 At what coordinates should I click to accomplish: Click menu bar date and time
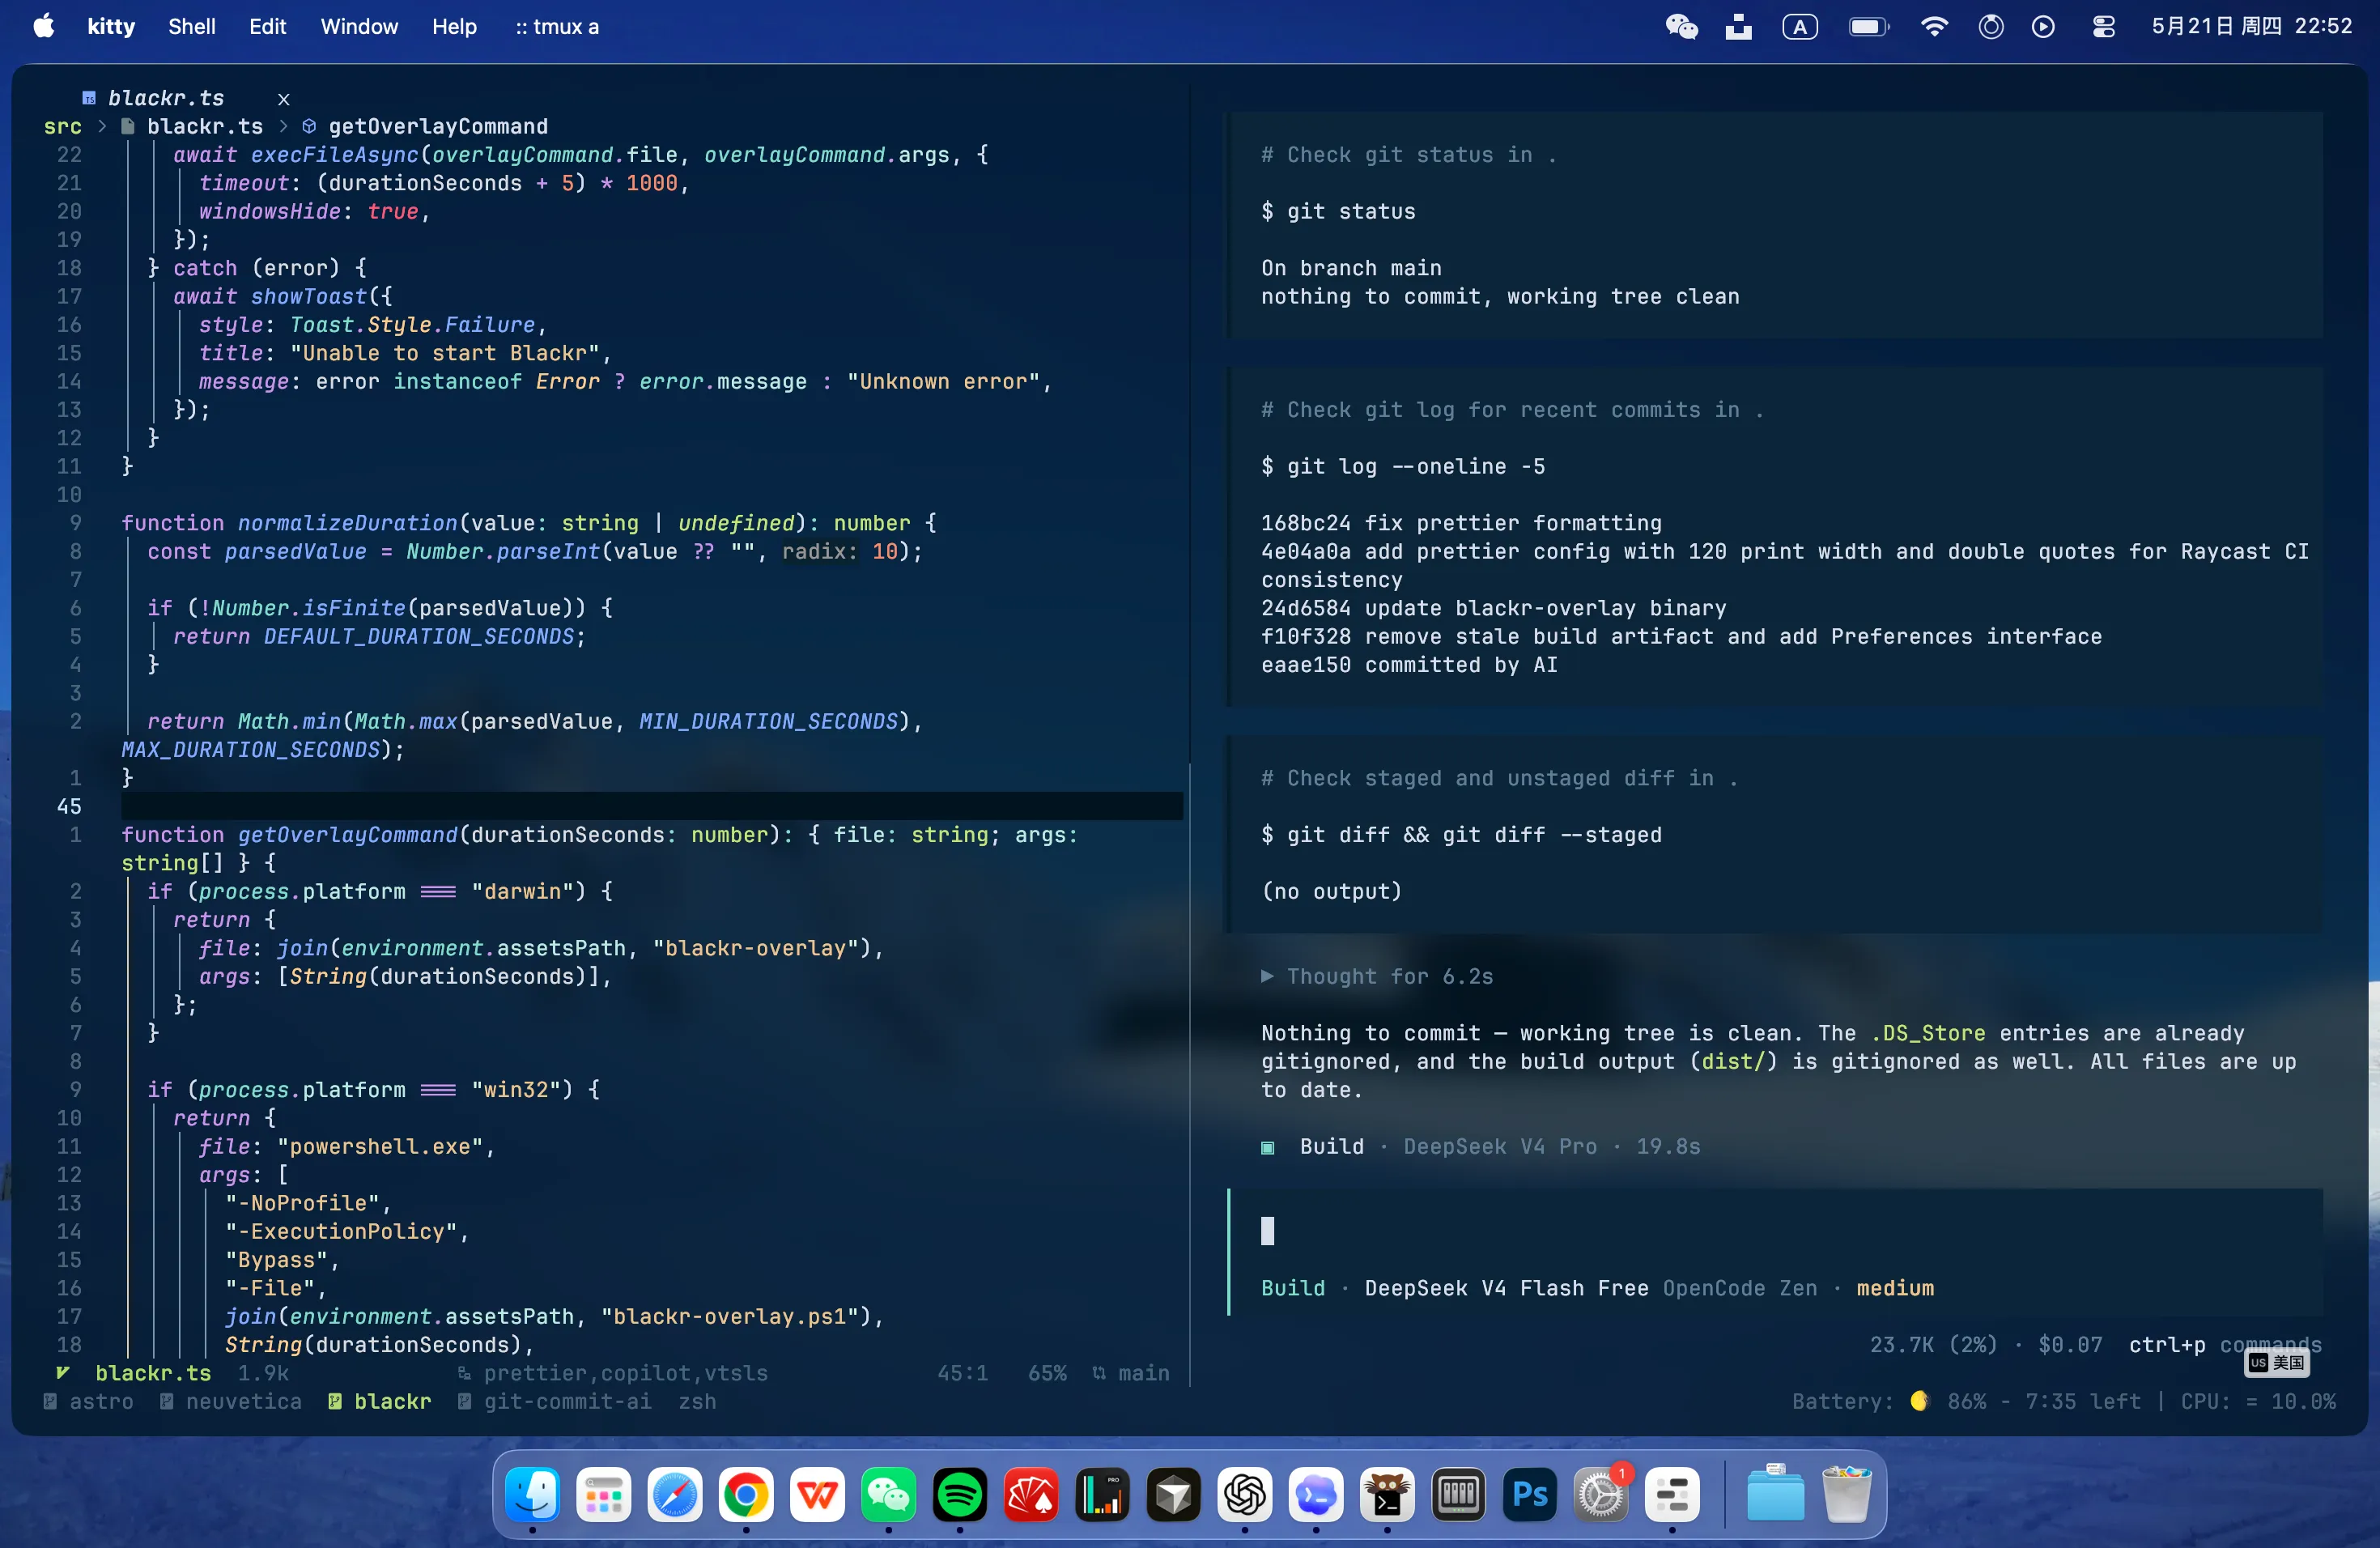click(2252, 27)
